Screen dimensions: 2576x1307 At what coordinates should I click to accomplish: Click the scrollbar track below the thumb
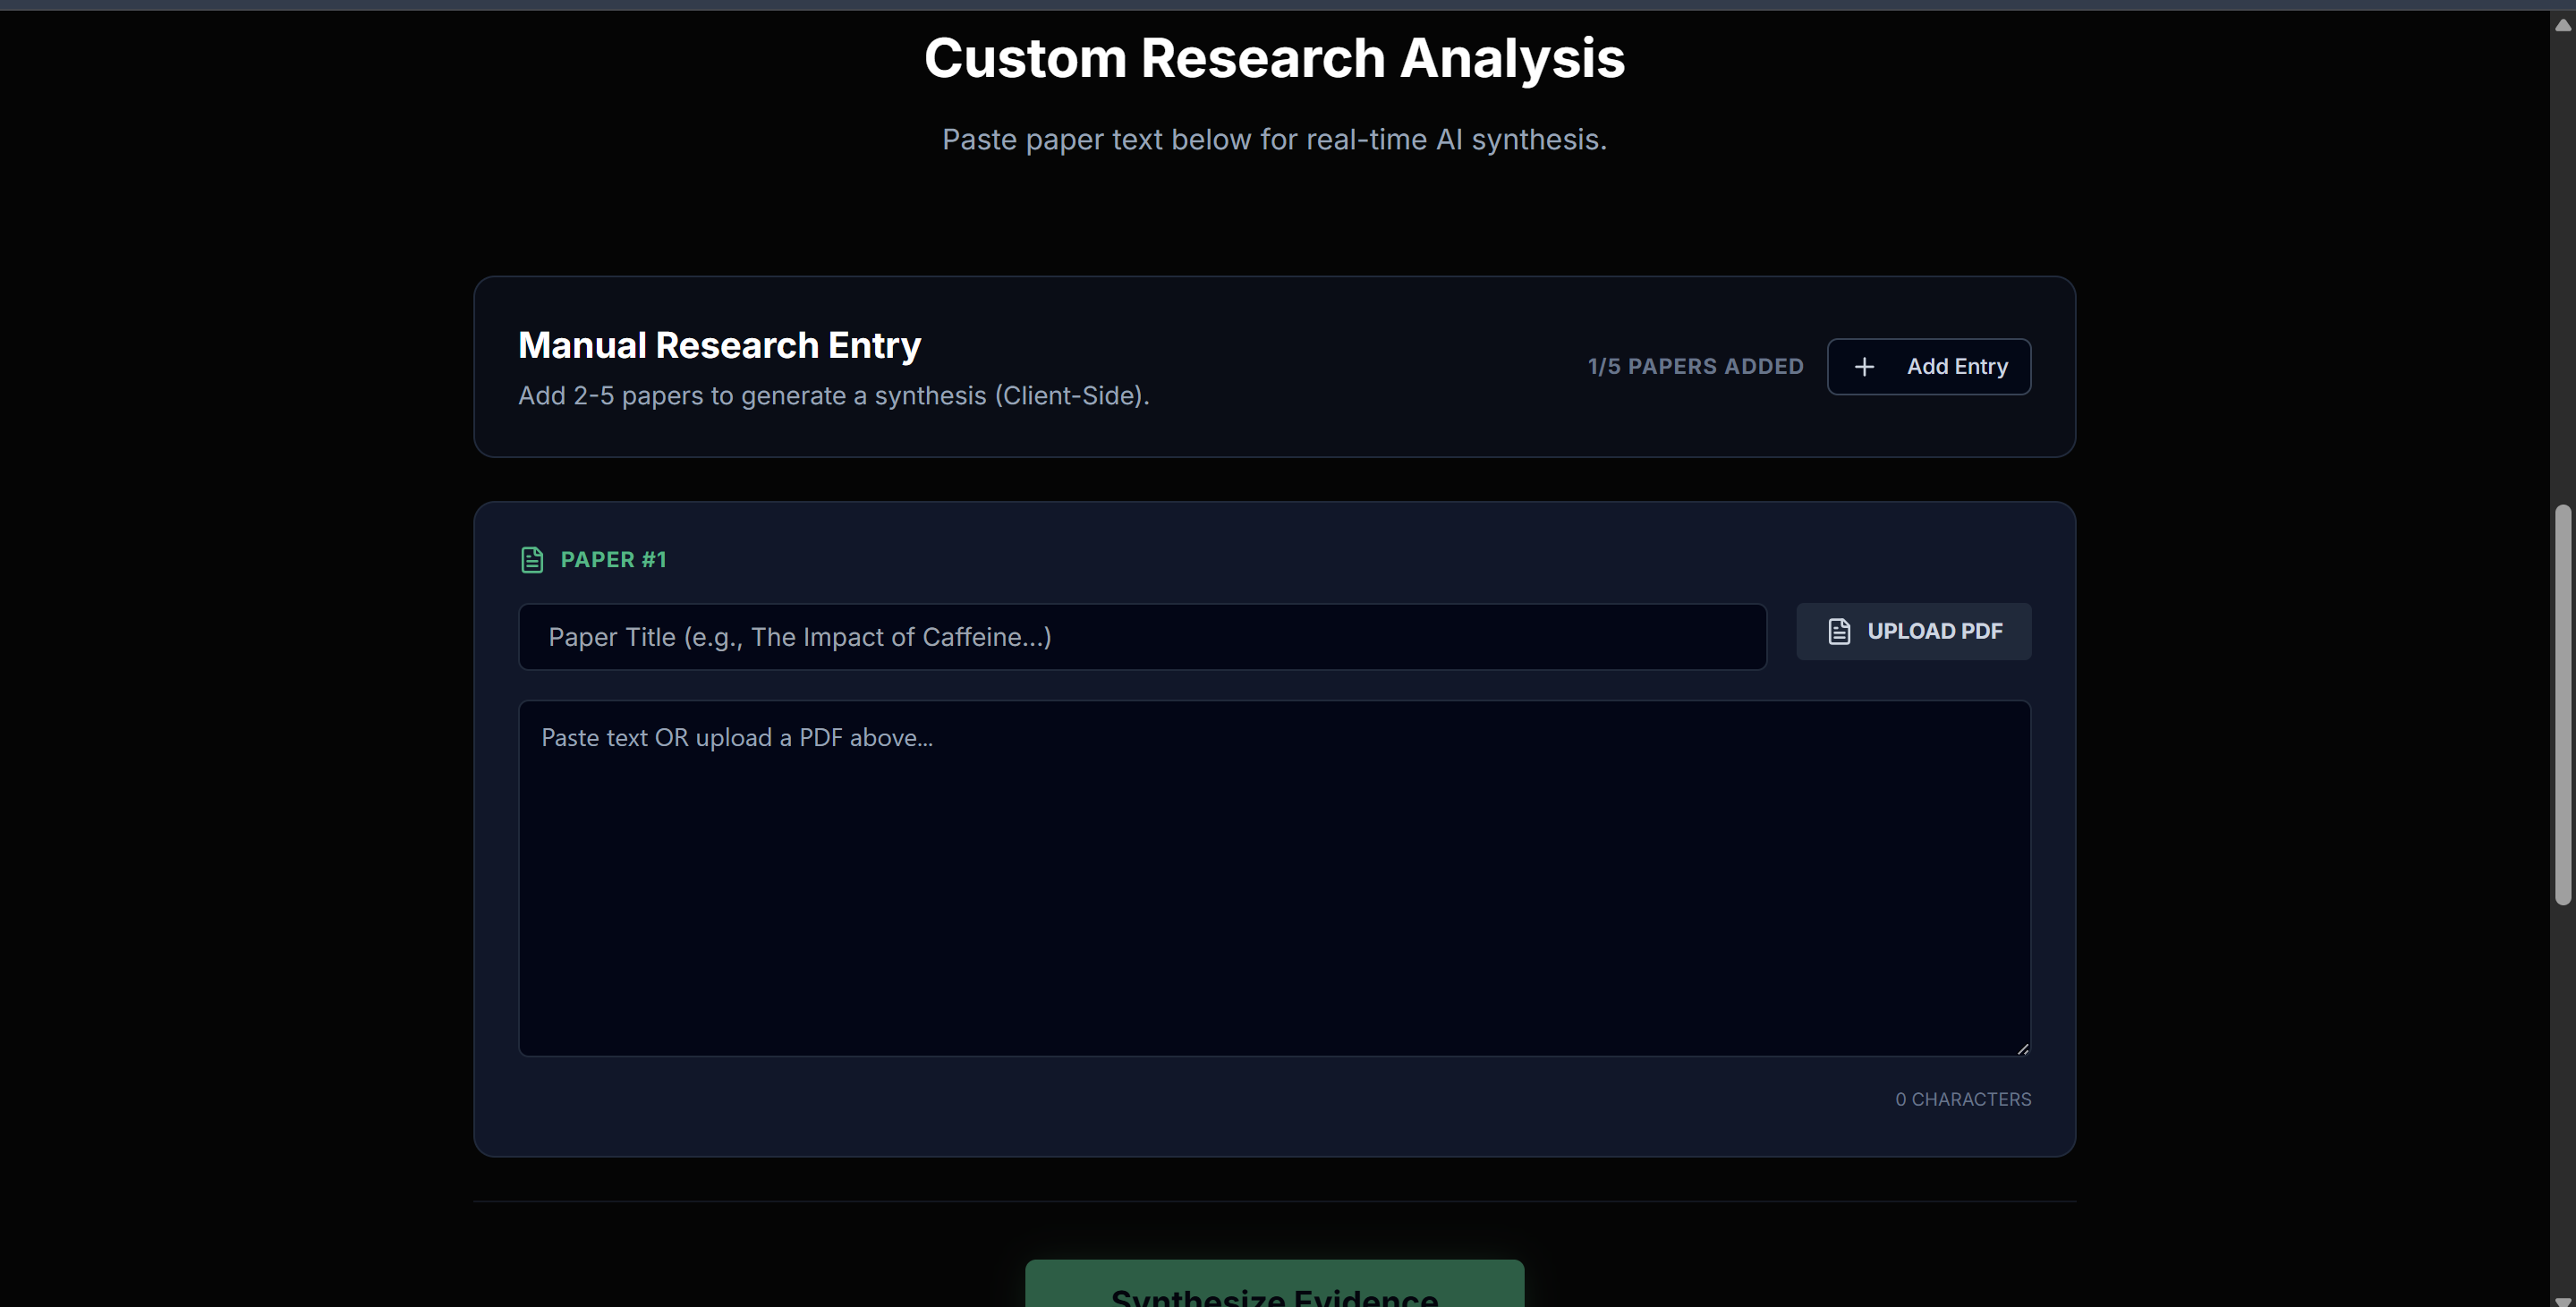coord(2562,1100)
